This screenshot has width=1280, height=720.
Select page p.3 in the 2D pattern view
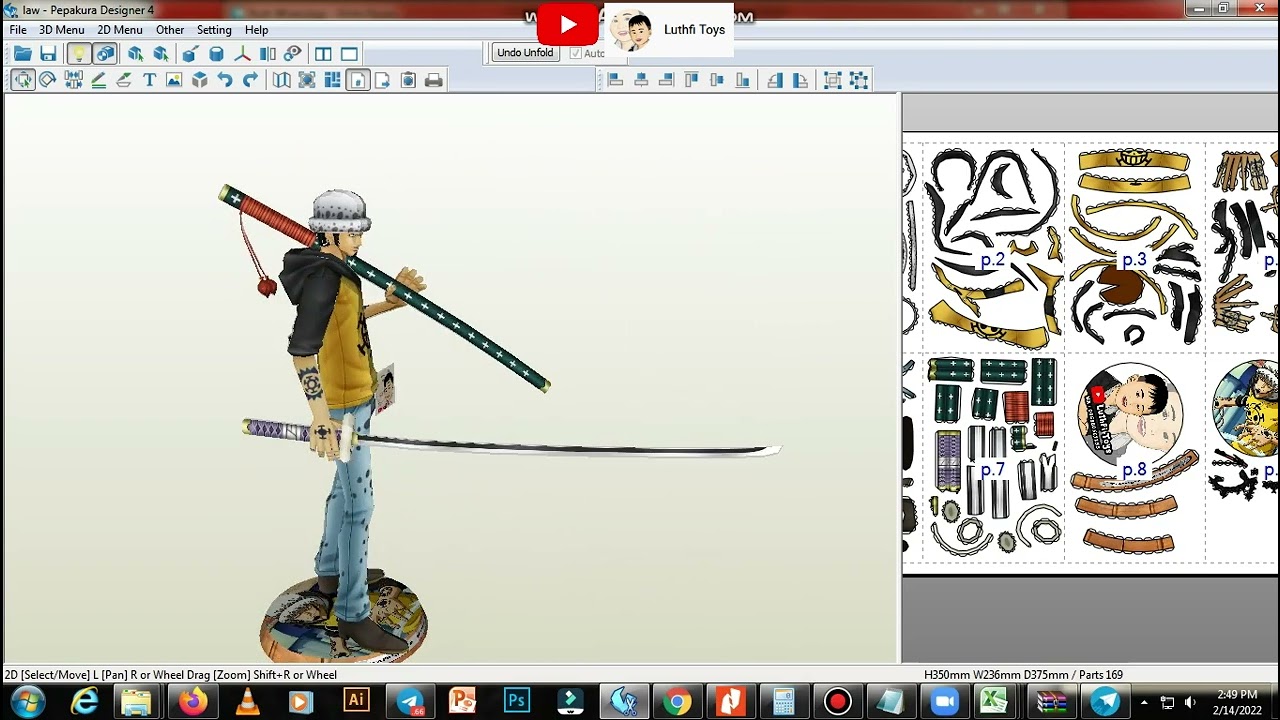[1134, 260]
